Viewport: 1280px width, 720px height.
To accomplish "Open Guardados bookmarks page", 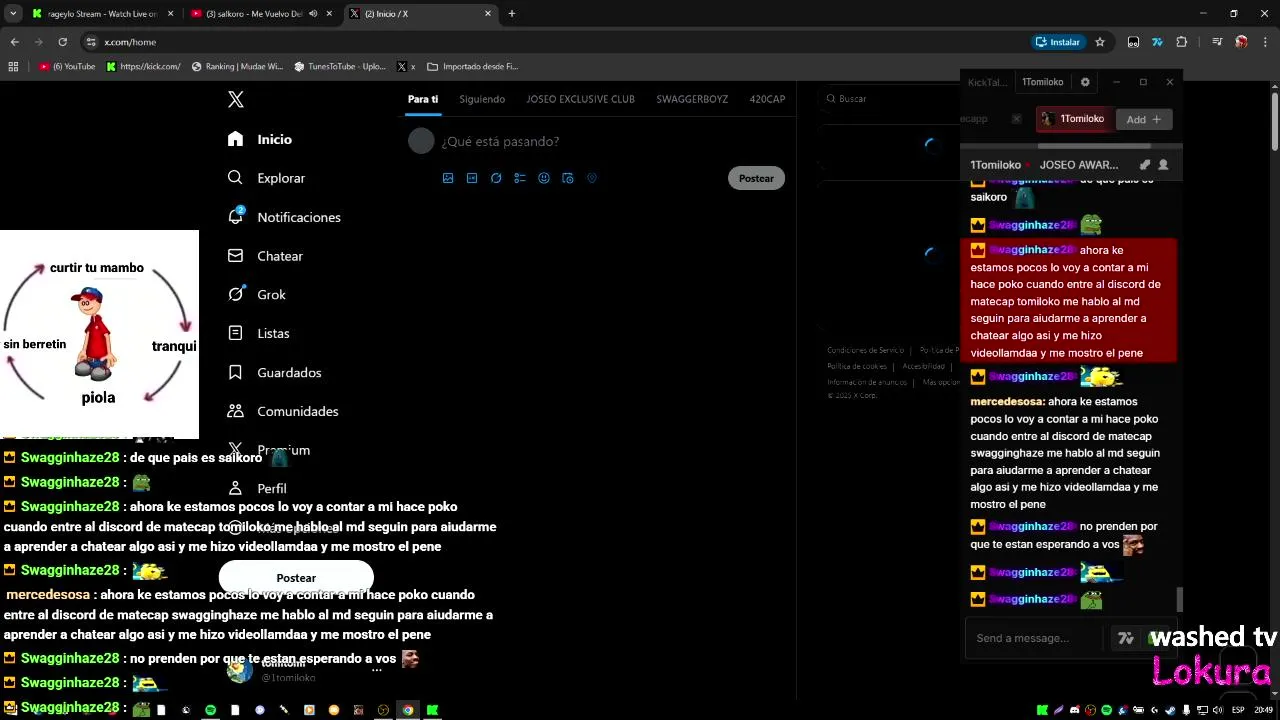I will tap(274, 372).
